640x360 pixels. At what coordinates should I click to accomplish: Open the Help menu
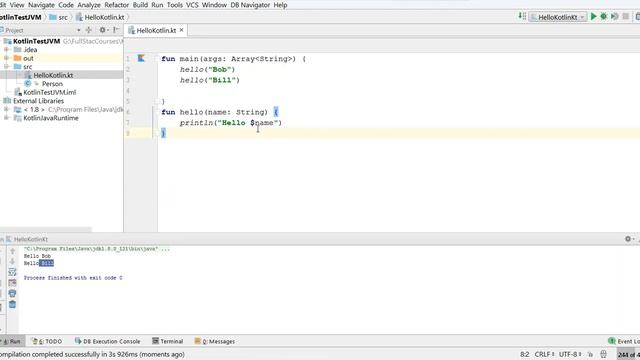[280, 5]
